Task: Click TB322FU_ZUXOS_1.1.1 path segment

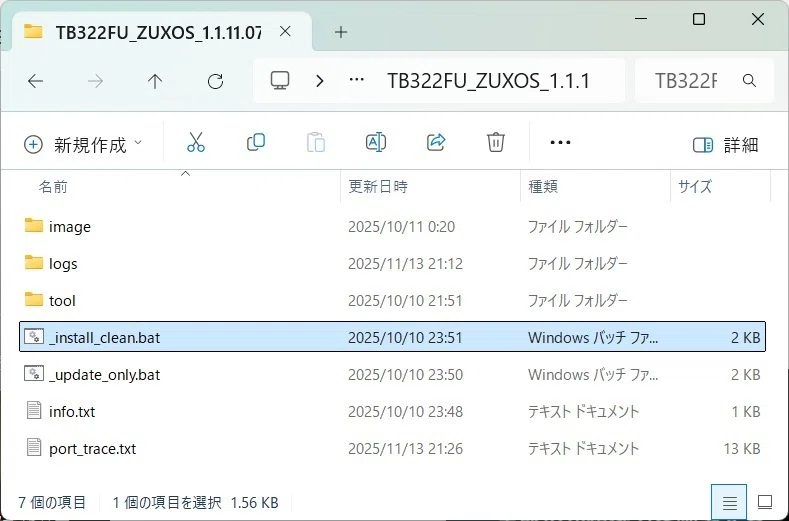Action: click(488, 81)
